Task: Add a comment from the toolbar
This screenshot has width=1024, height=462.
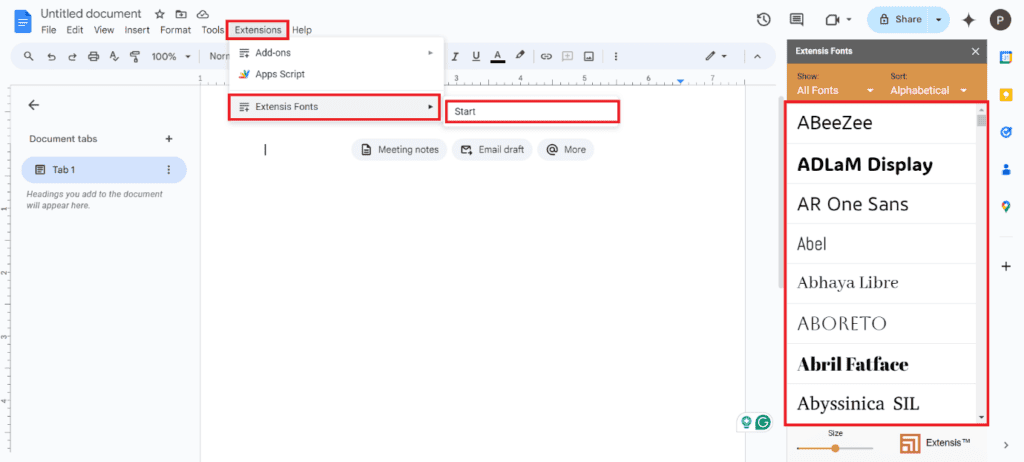Action: coord(568,56)
